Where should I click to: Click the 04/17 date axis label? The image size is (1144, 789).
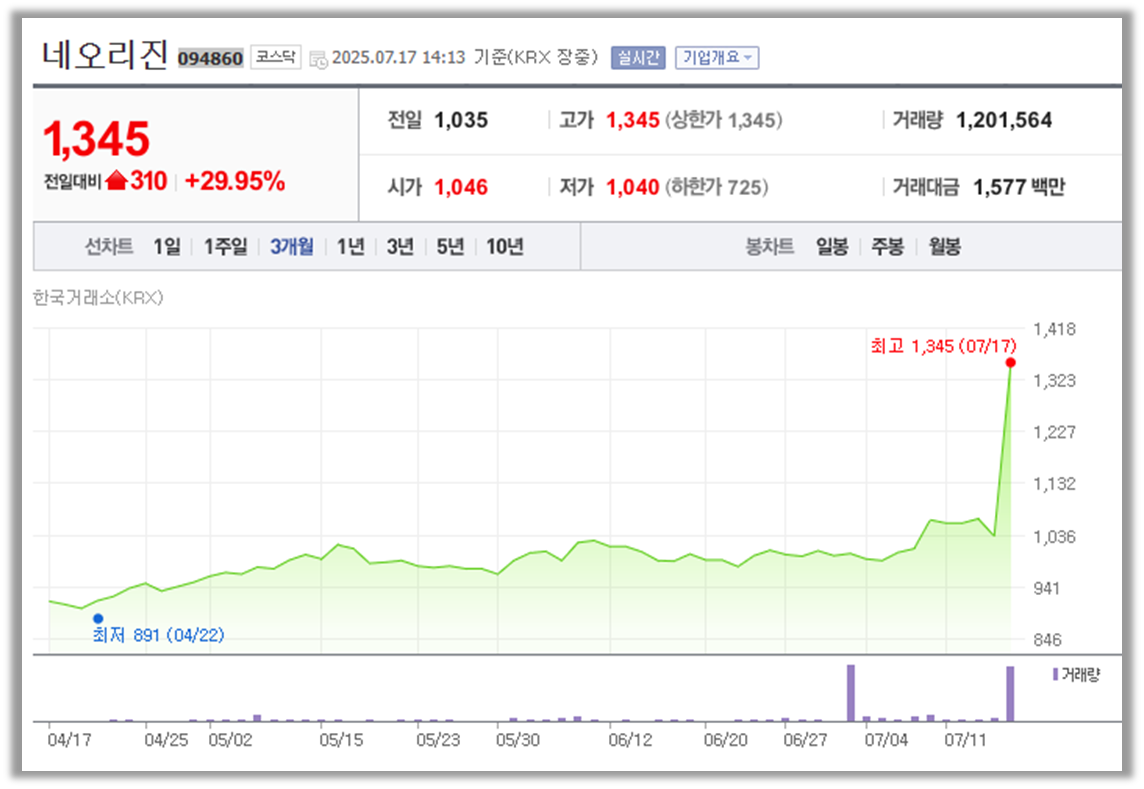[x=69, y=740]
